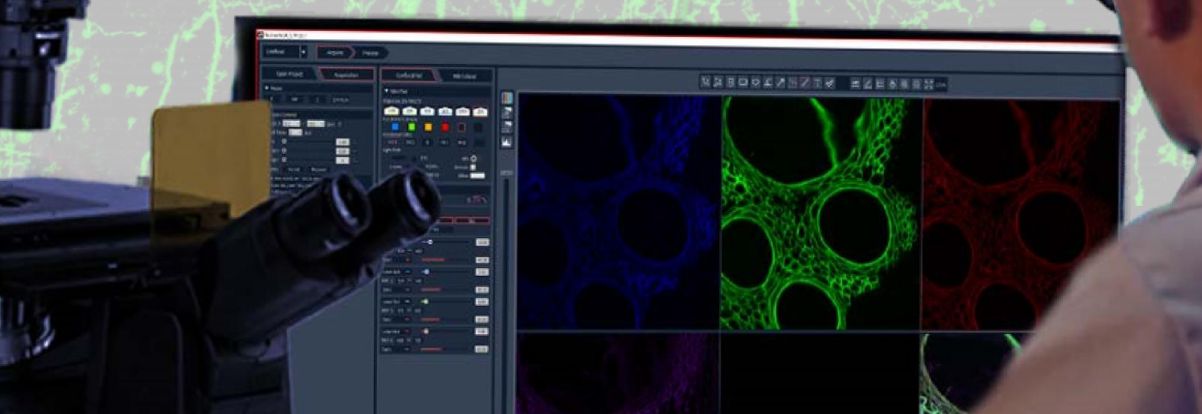Screen dimensions: 1202x414
Task: Adjust the vertical slider beside image viewer
Action: [506, 295]
